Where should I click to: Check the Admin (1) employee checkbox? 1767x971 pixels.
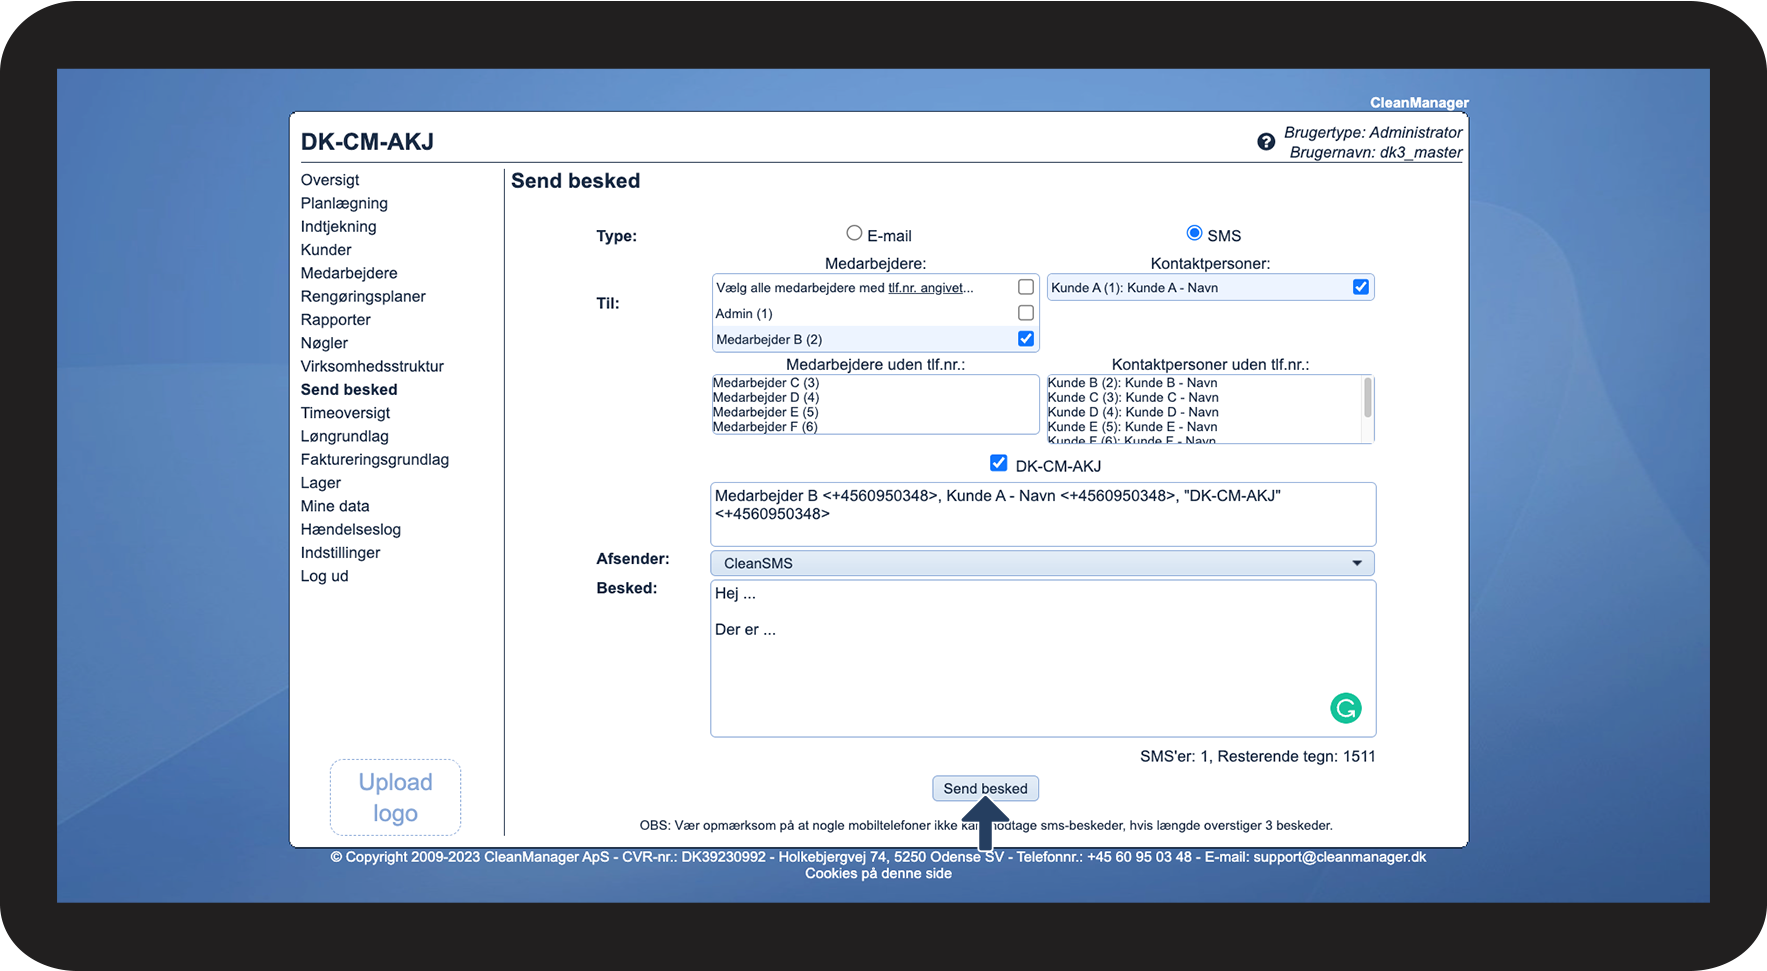[x=1025, y=313]
